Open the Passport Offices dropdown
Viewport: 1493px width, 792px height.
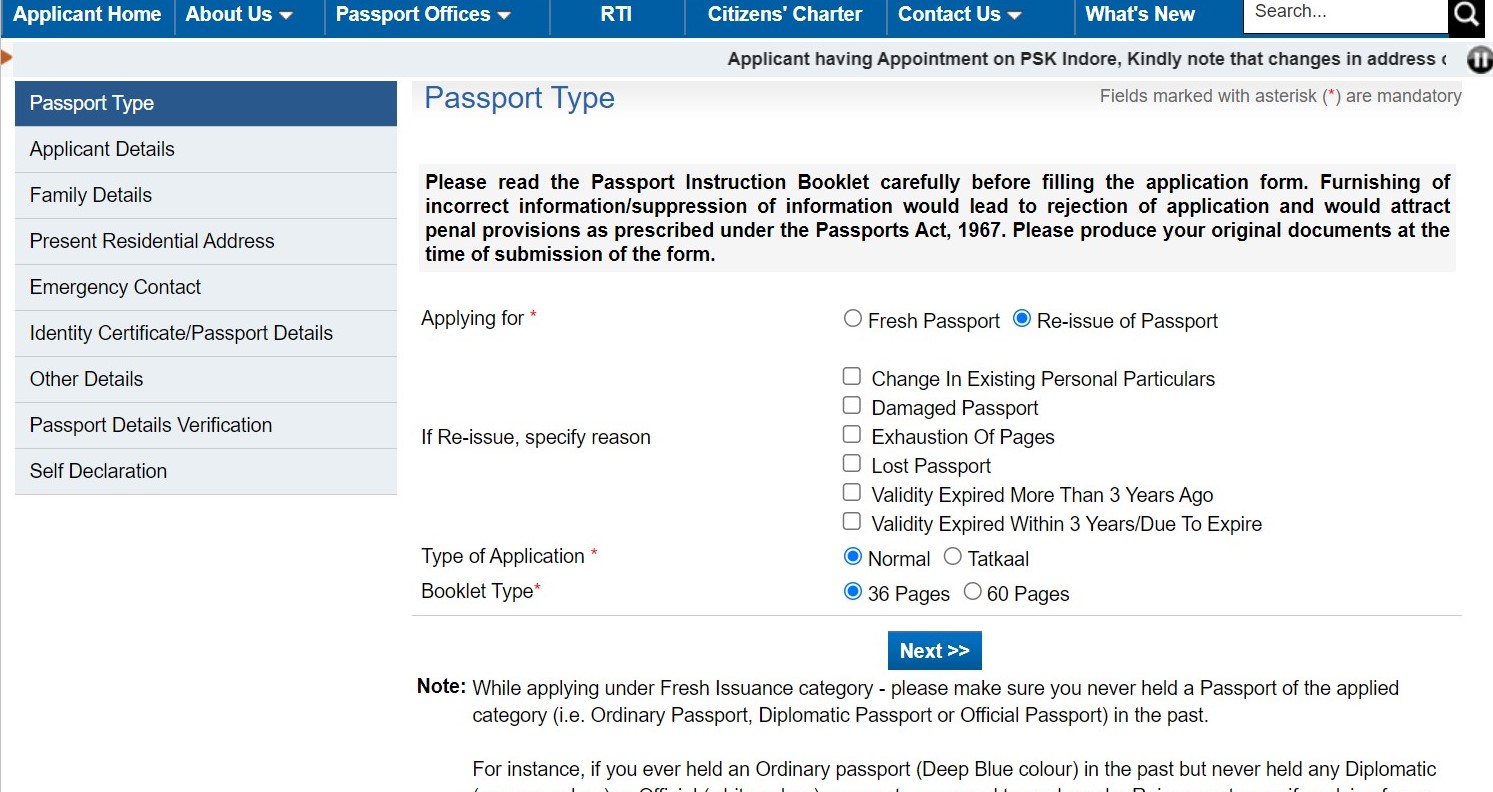tap(423, 15)
